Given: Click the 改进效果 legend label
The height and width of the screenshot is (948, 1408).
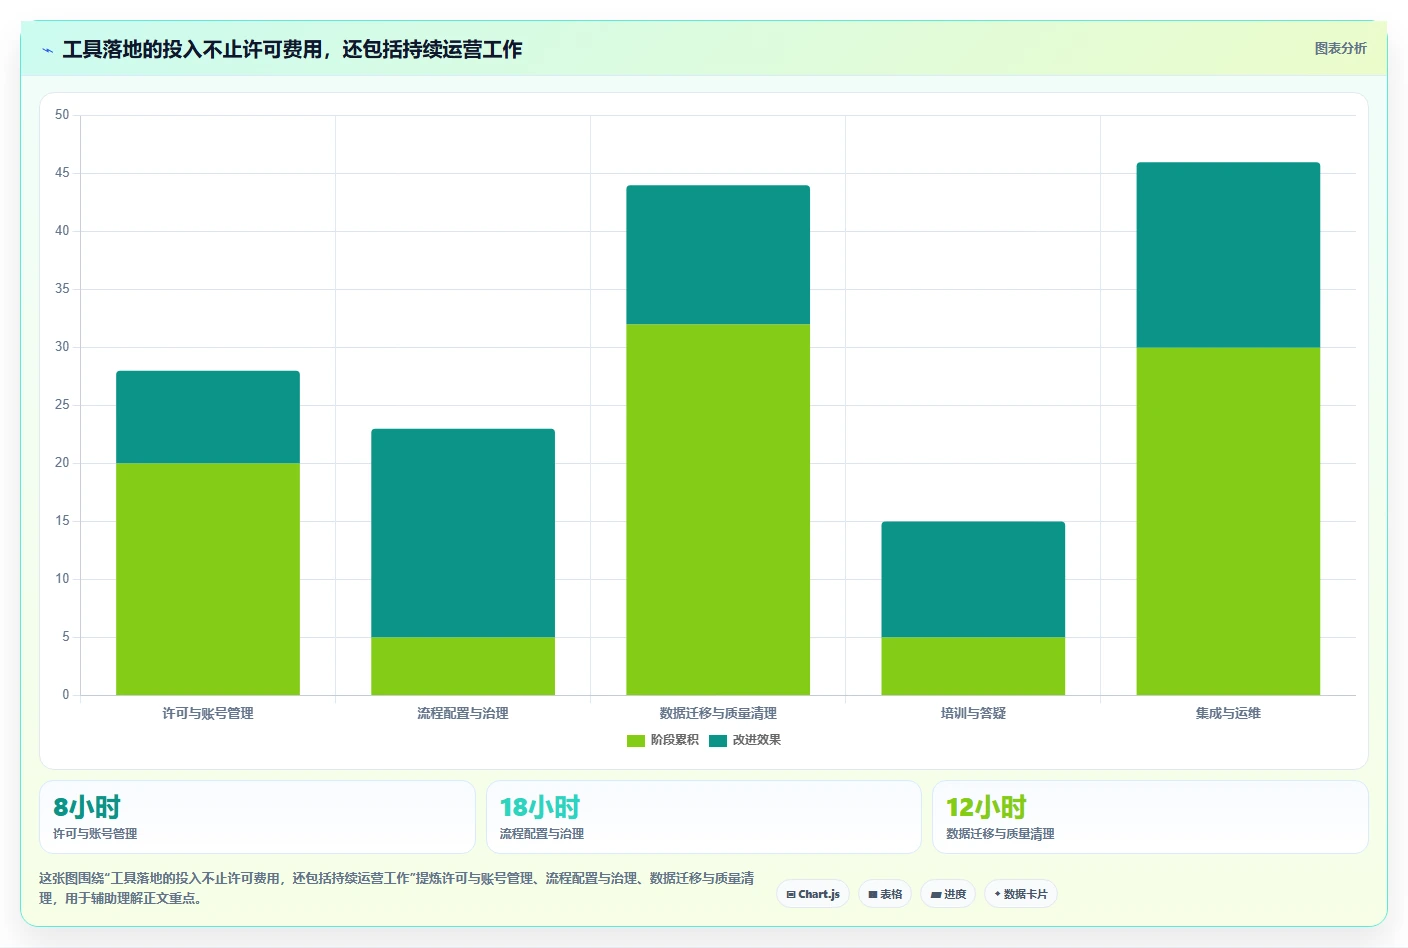Looking at the screenshot, I should pyautogui.click(x=757, y=740).
